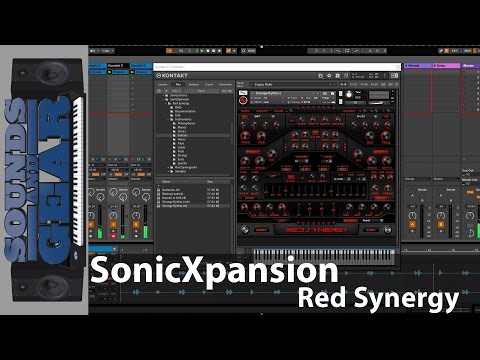The image size is (480, 360).
Task: Toggle the orange solo button on Delay channel
Action: tap(441, 225)
